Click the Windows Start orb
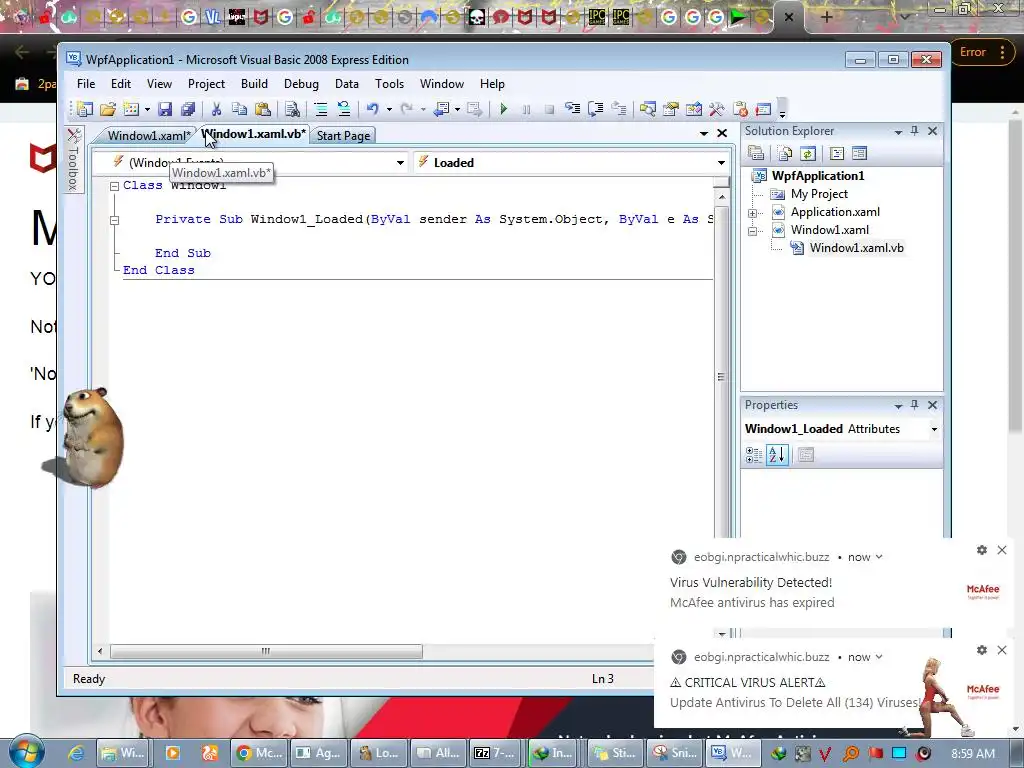 click(x=27, y=752)
